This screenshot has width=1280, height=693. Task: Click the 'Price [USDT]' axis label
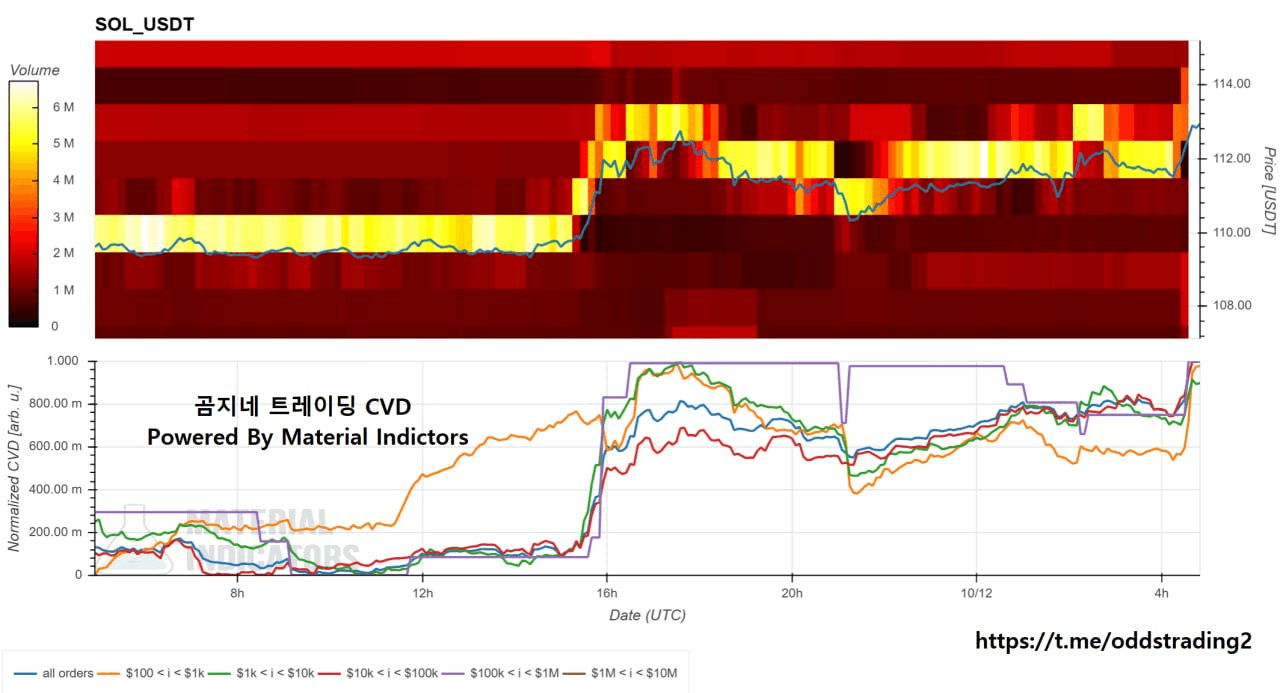coord(1269,191)
